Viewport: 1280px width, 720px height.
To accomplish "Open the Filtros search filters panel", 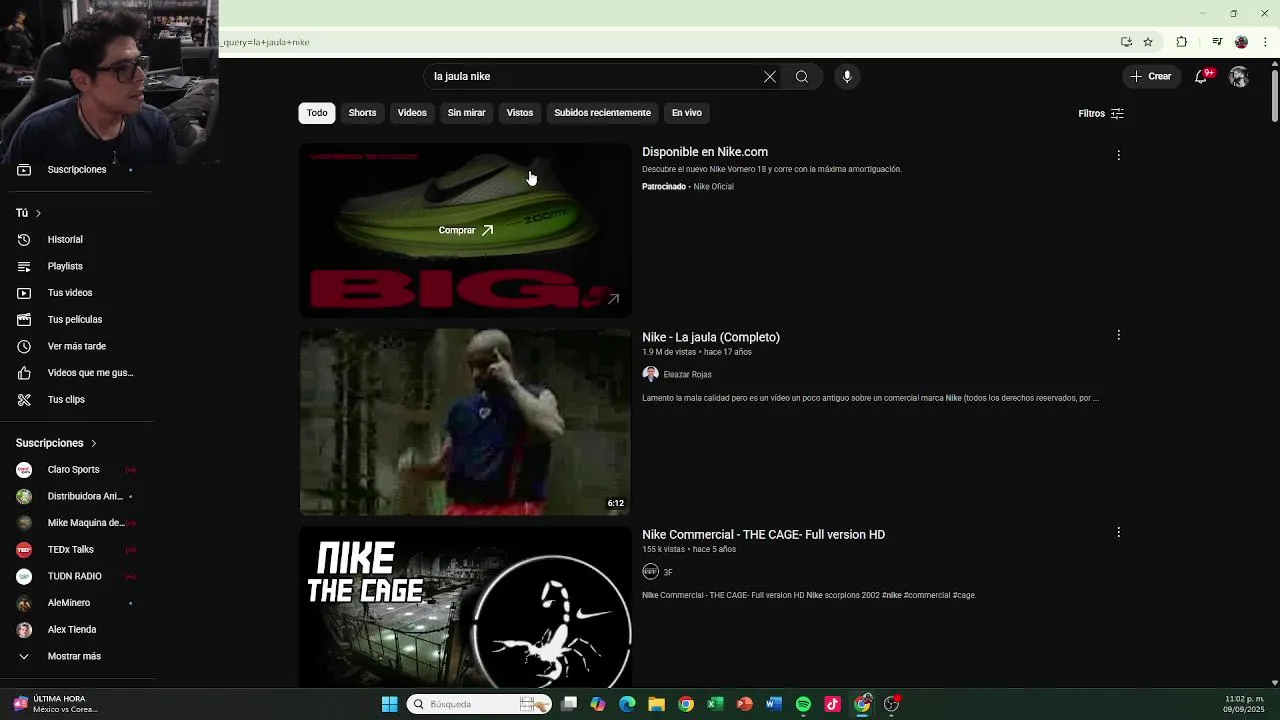I will point(1101,113).
